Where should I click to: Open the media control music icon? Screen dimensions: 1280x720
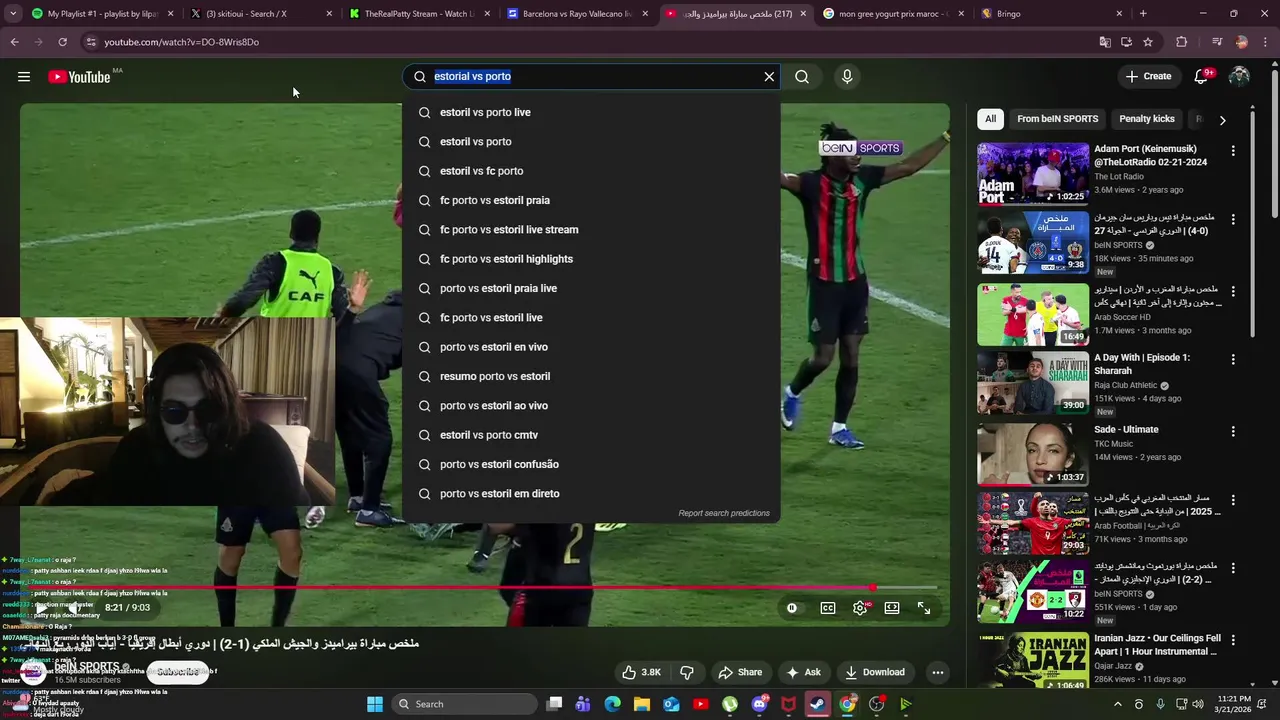(x=1216, y=42)
